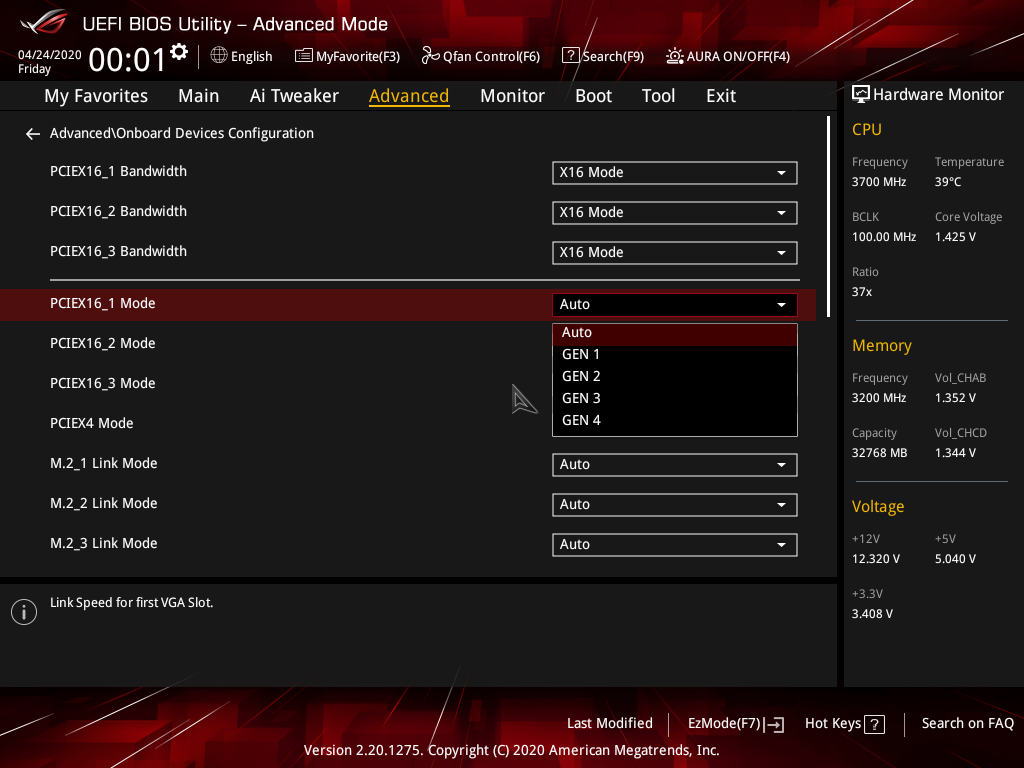Click the Hardware Monitor screen icon
1024x768 pixels.
[x=861, y=95]
